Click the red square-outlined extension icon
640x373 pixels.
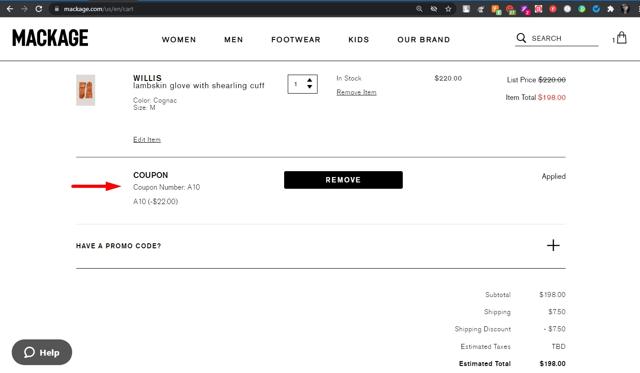(538, 9)
